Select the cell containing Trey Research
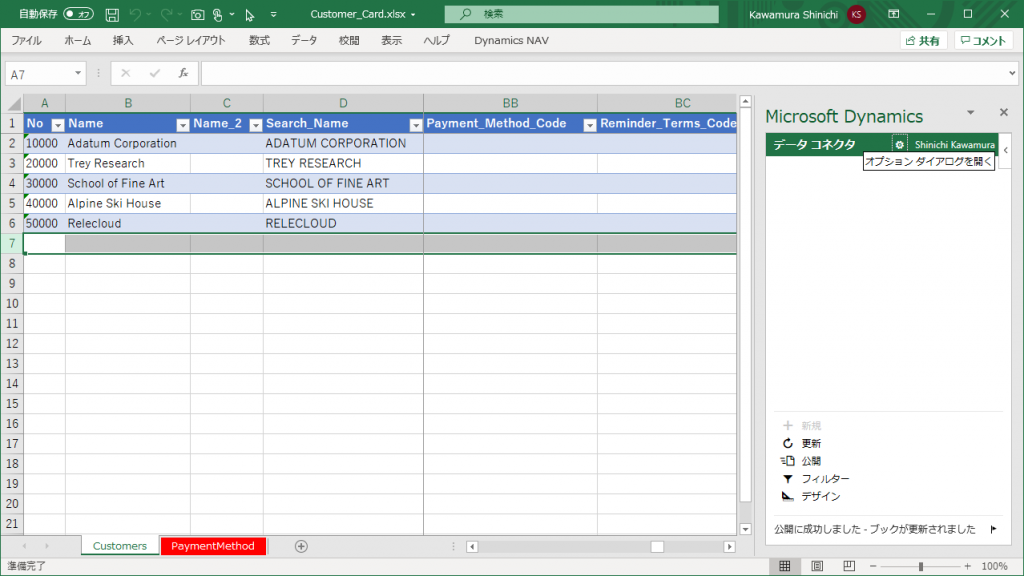This screenshot has width=1024, height=576. point(128,163)
